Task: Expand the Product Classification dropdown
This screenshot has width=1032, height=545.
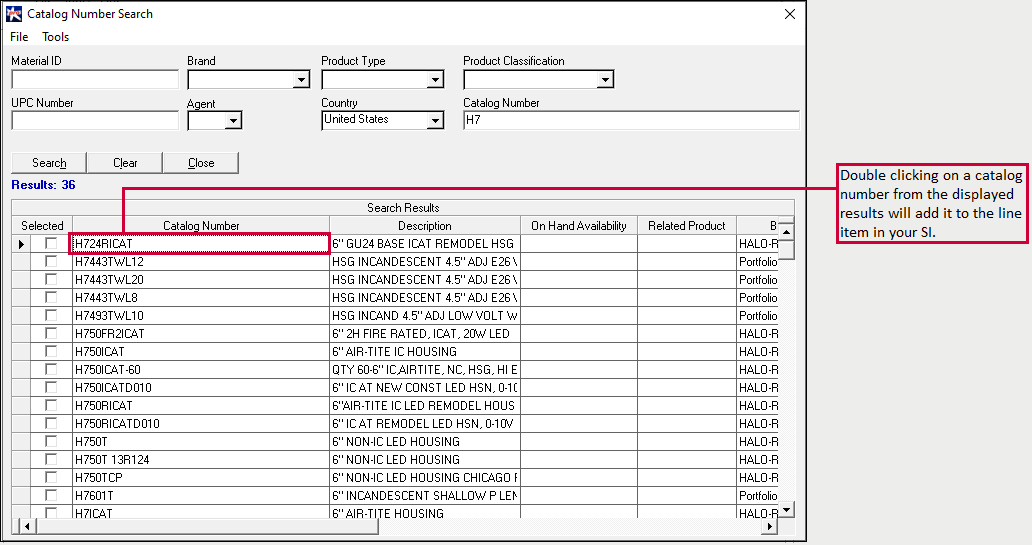Action: point(605,80)
